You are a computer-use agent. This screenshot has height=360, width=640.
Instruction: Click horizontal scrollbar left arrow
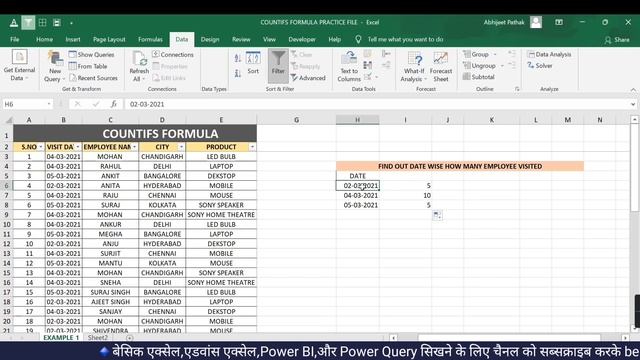[393, 338]
